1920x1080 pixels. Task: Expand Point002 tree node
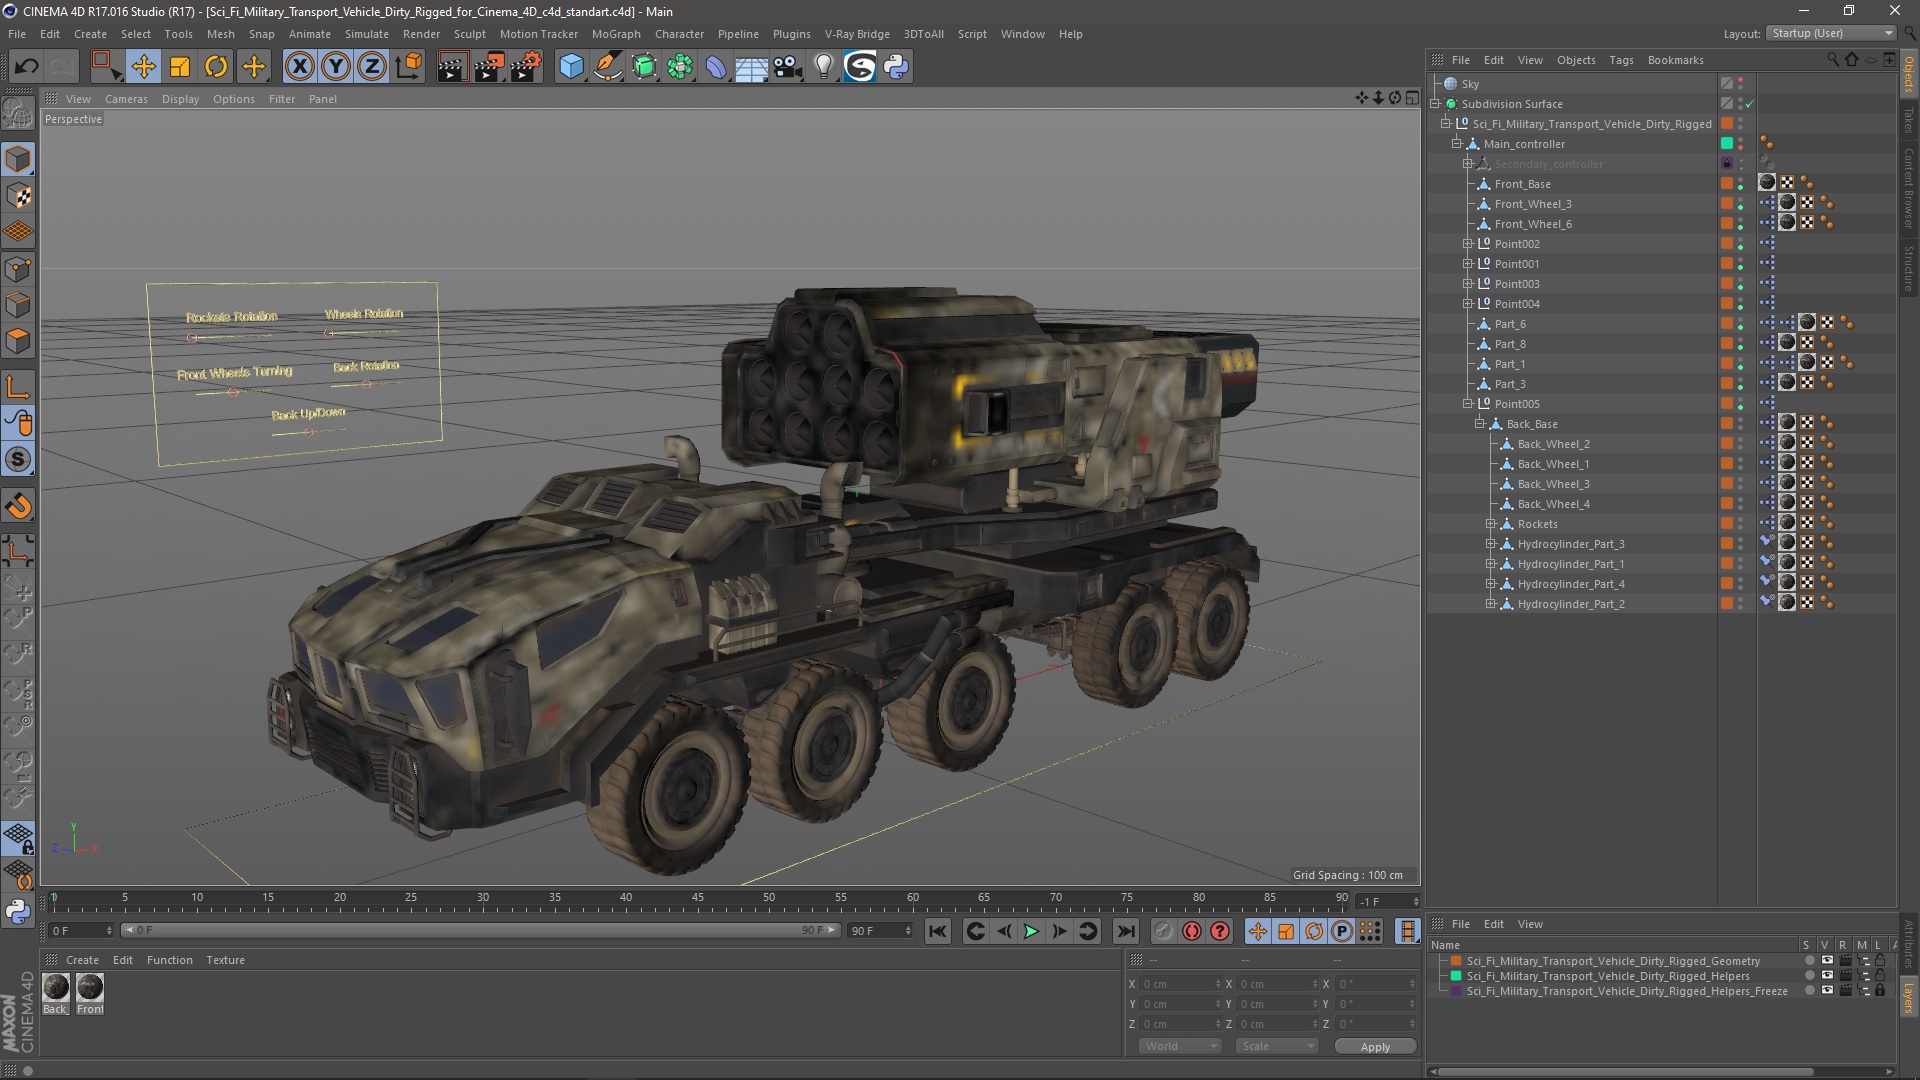click(1469, 244)
